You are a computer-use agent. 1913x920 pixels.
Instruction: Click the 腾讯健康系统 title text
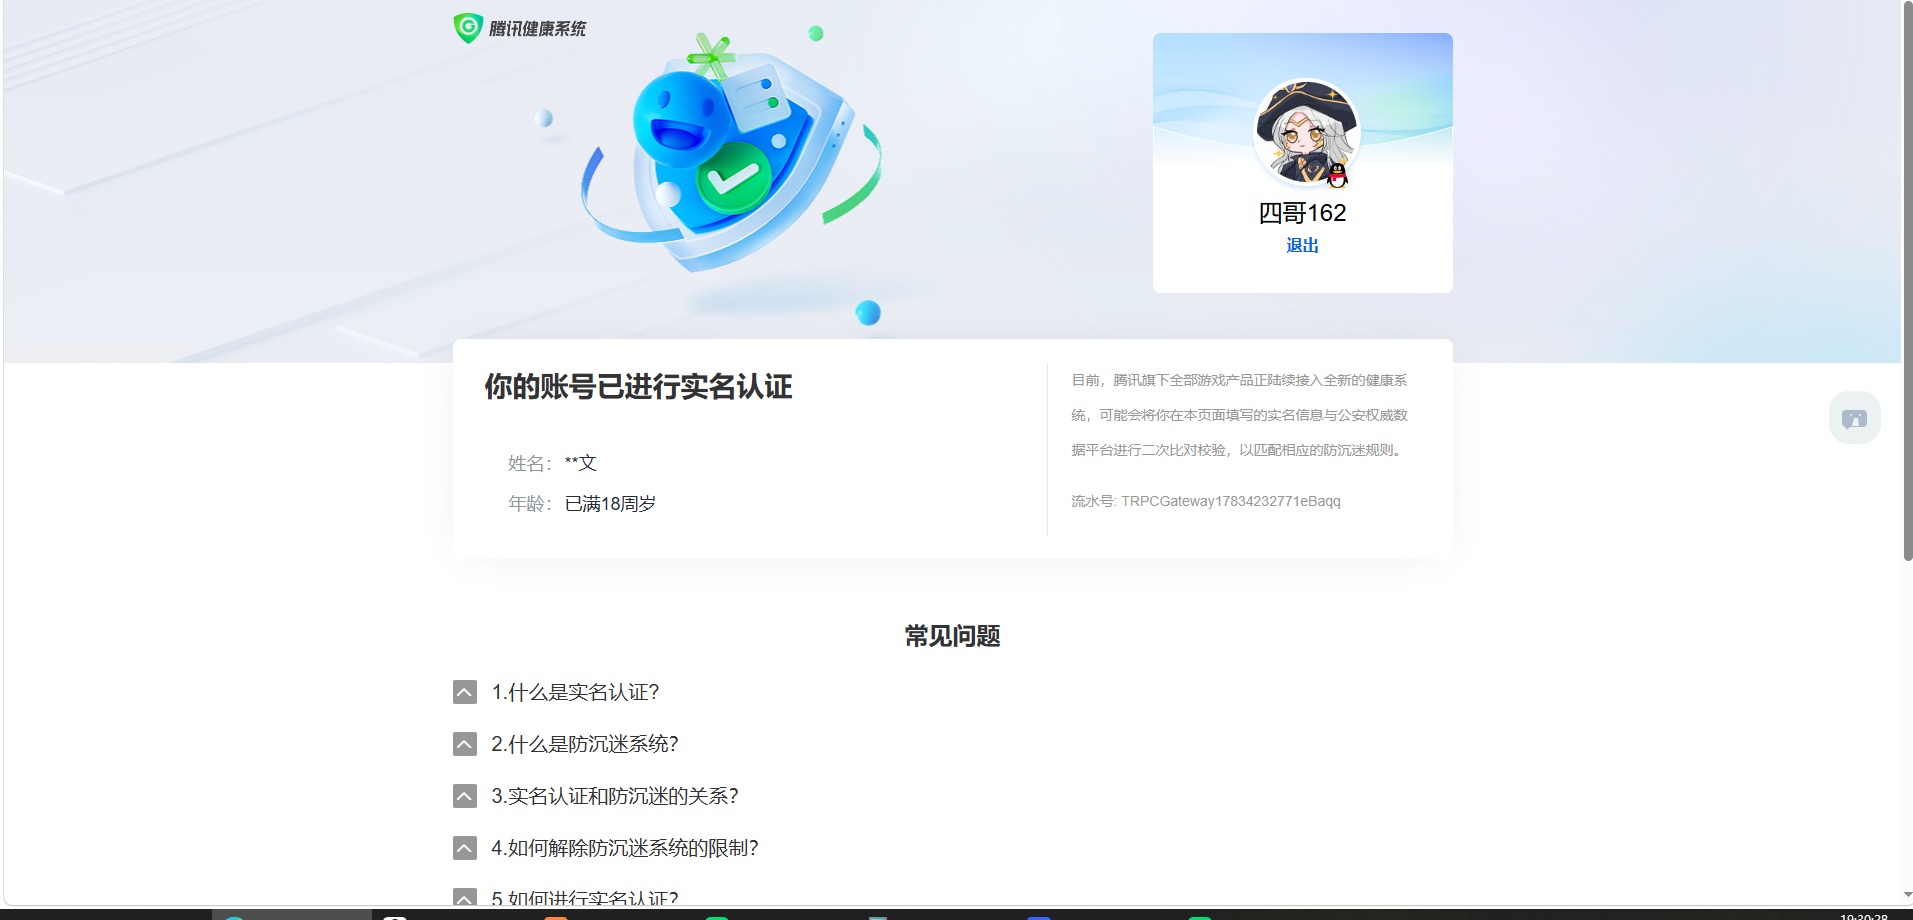(537, 29)
